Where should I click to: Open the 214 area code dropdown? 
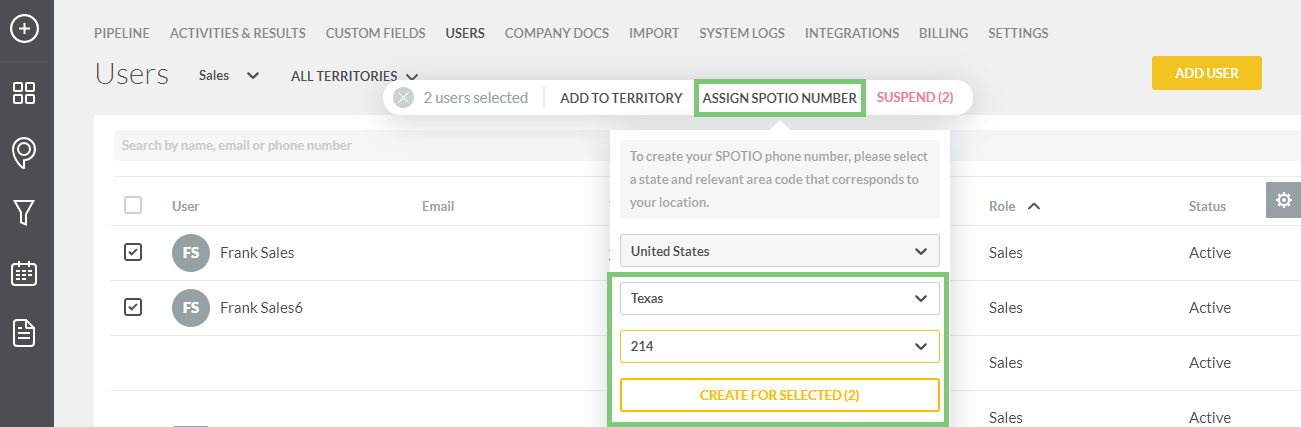(780, 346)
